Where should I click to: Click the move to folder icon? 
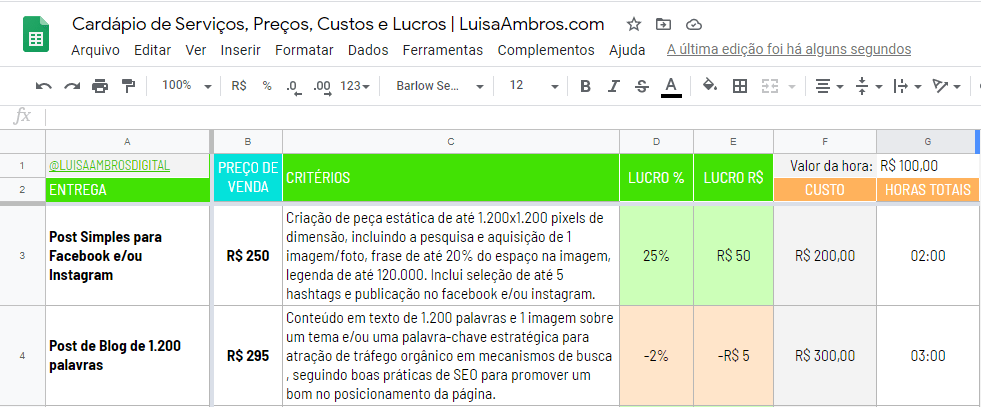[x=663, y=24]
